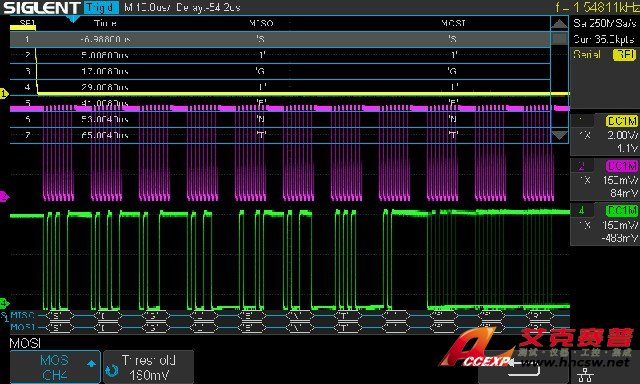Viewport: 640px width, 384px height.
Task: Click the channel 1 yellow ground marker
Action: pyautogui.click(x=4, y=93)
